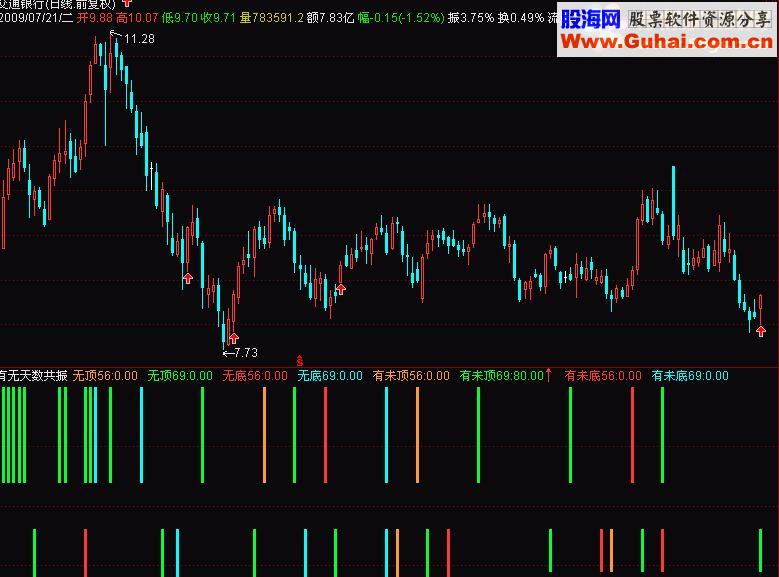This screenshot has height=577, width=779.
Task: Click the red up arrow under the latest candle
Action: tap(761, 331)
